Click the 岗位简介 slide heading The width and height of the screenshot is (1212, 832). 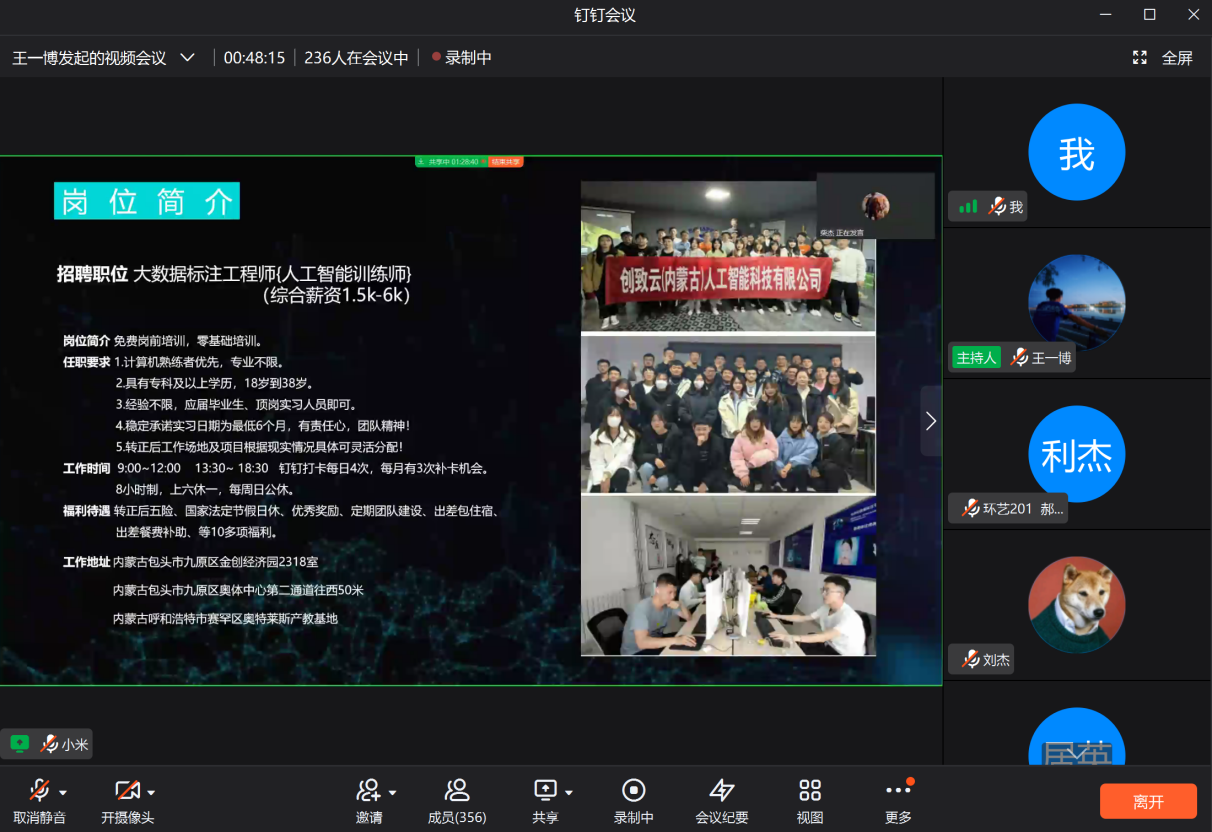(x=147, y=201)
